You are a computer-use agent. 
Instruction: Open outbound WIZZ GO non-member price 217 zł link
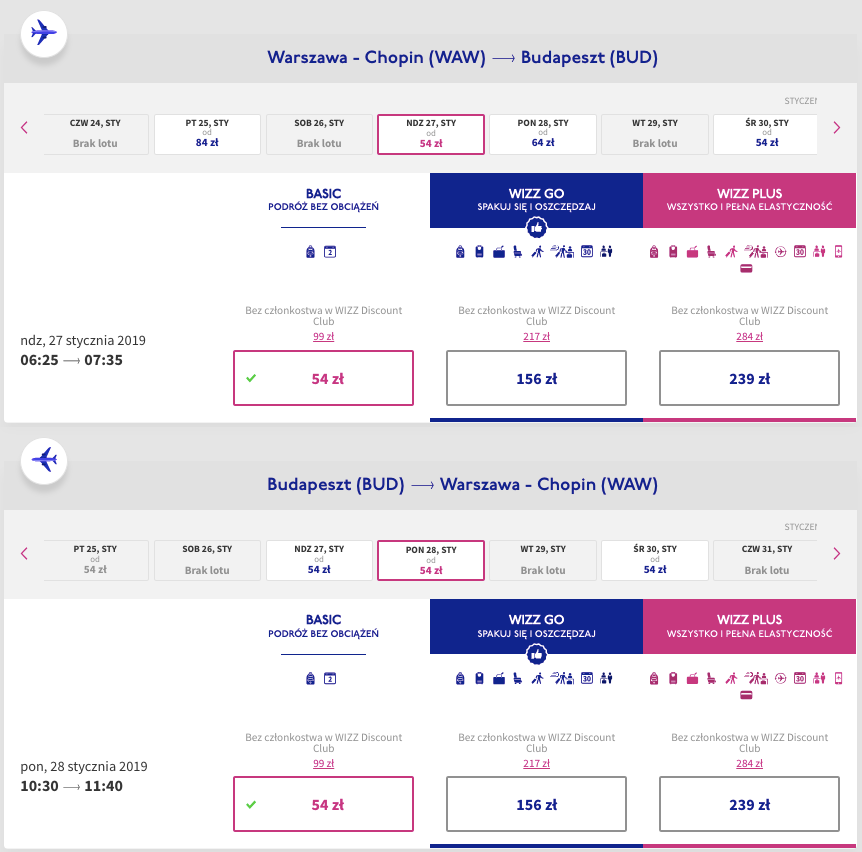coord(537,336)
